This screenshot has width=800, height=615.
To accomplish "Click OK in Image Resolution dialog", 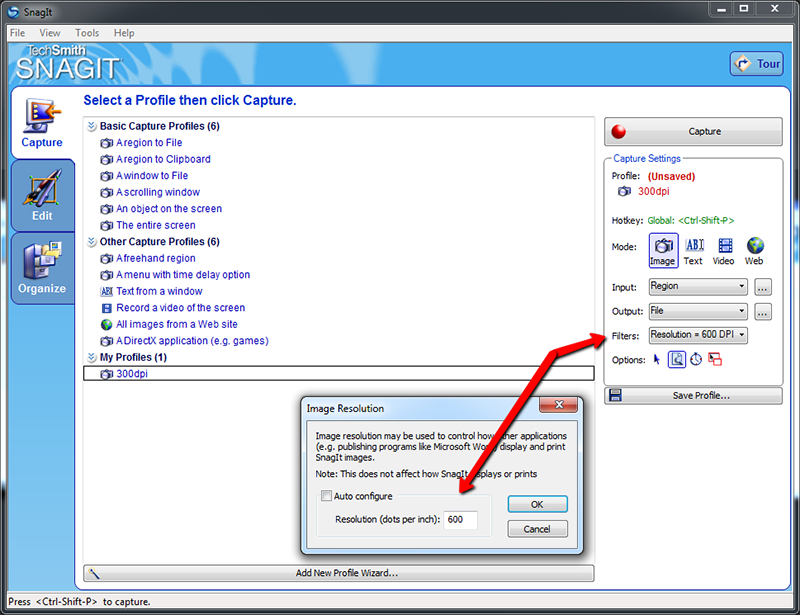I will (537, 504).
